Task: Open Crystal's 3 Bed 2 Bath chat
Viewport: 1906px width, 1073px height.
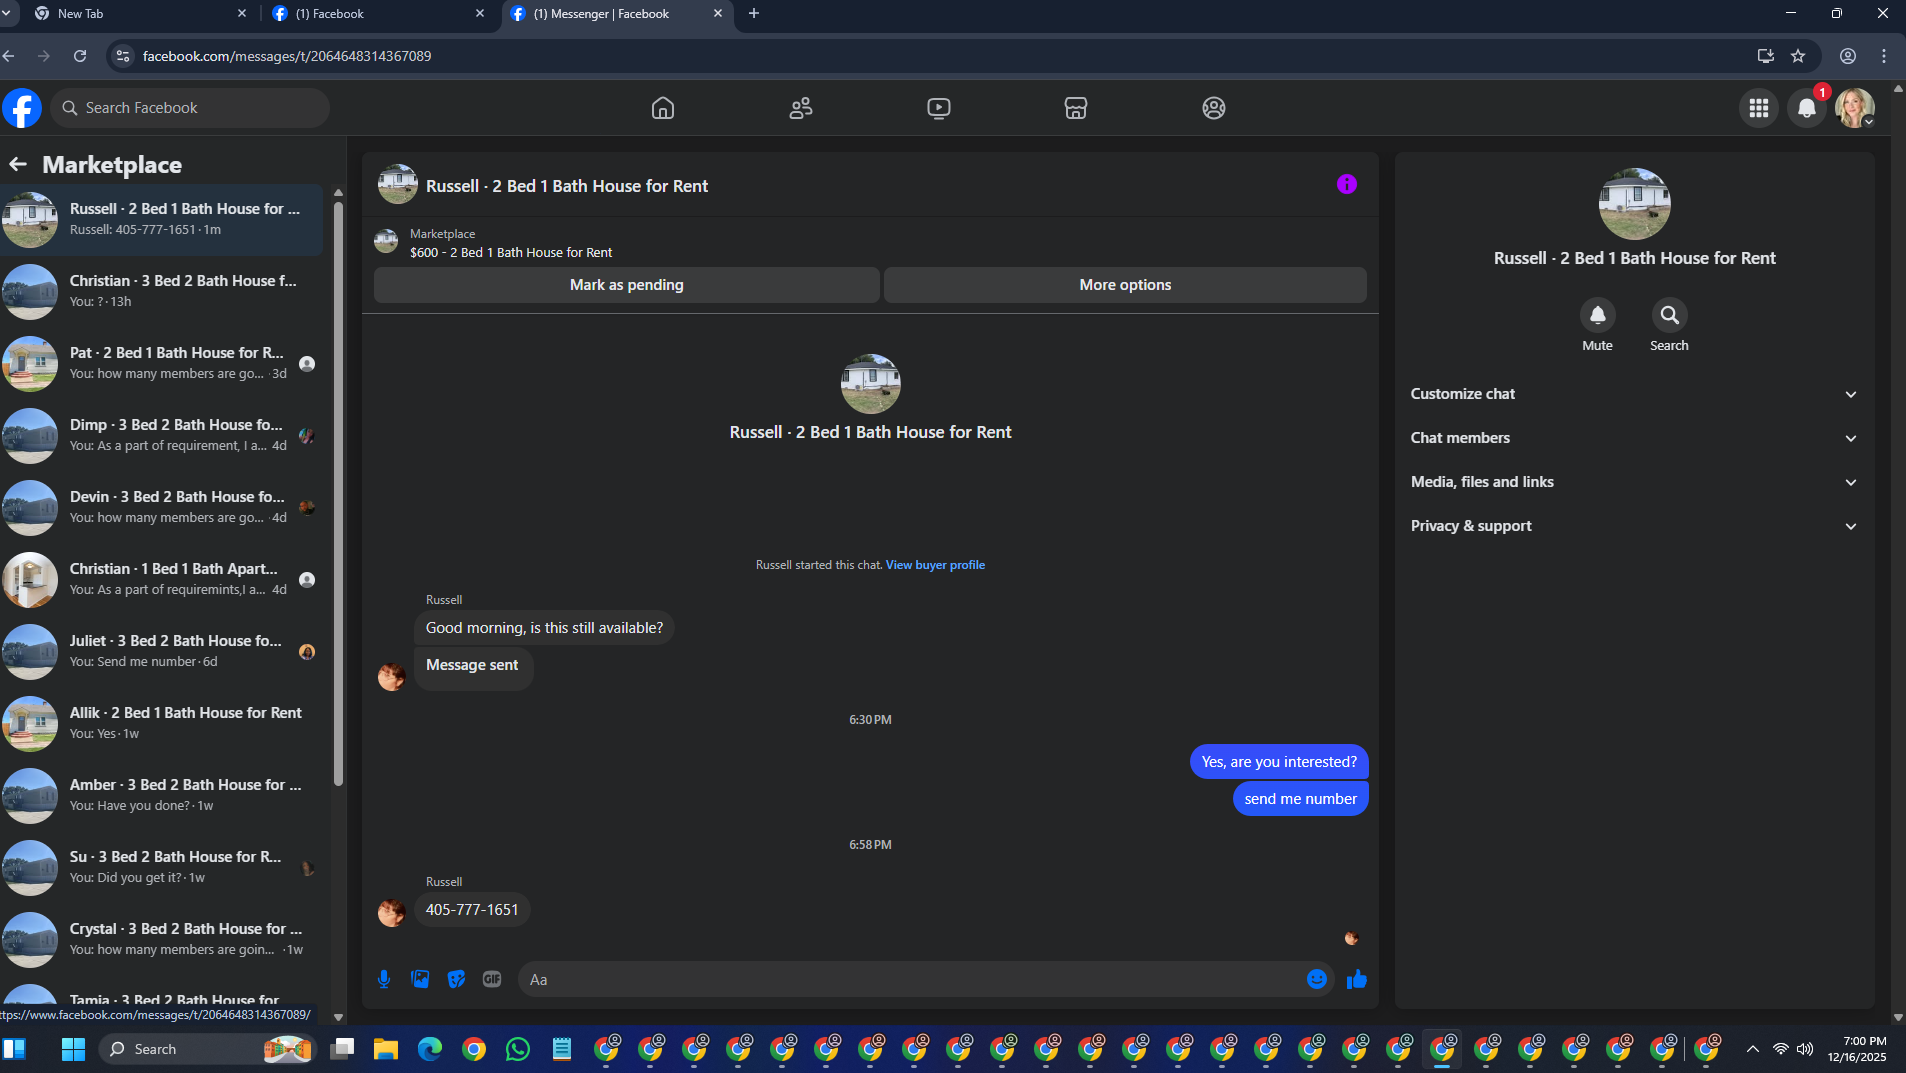Action: pos(162,939)
